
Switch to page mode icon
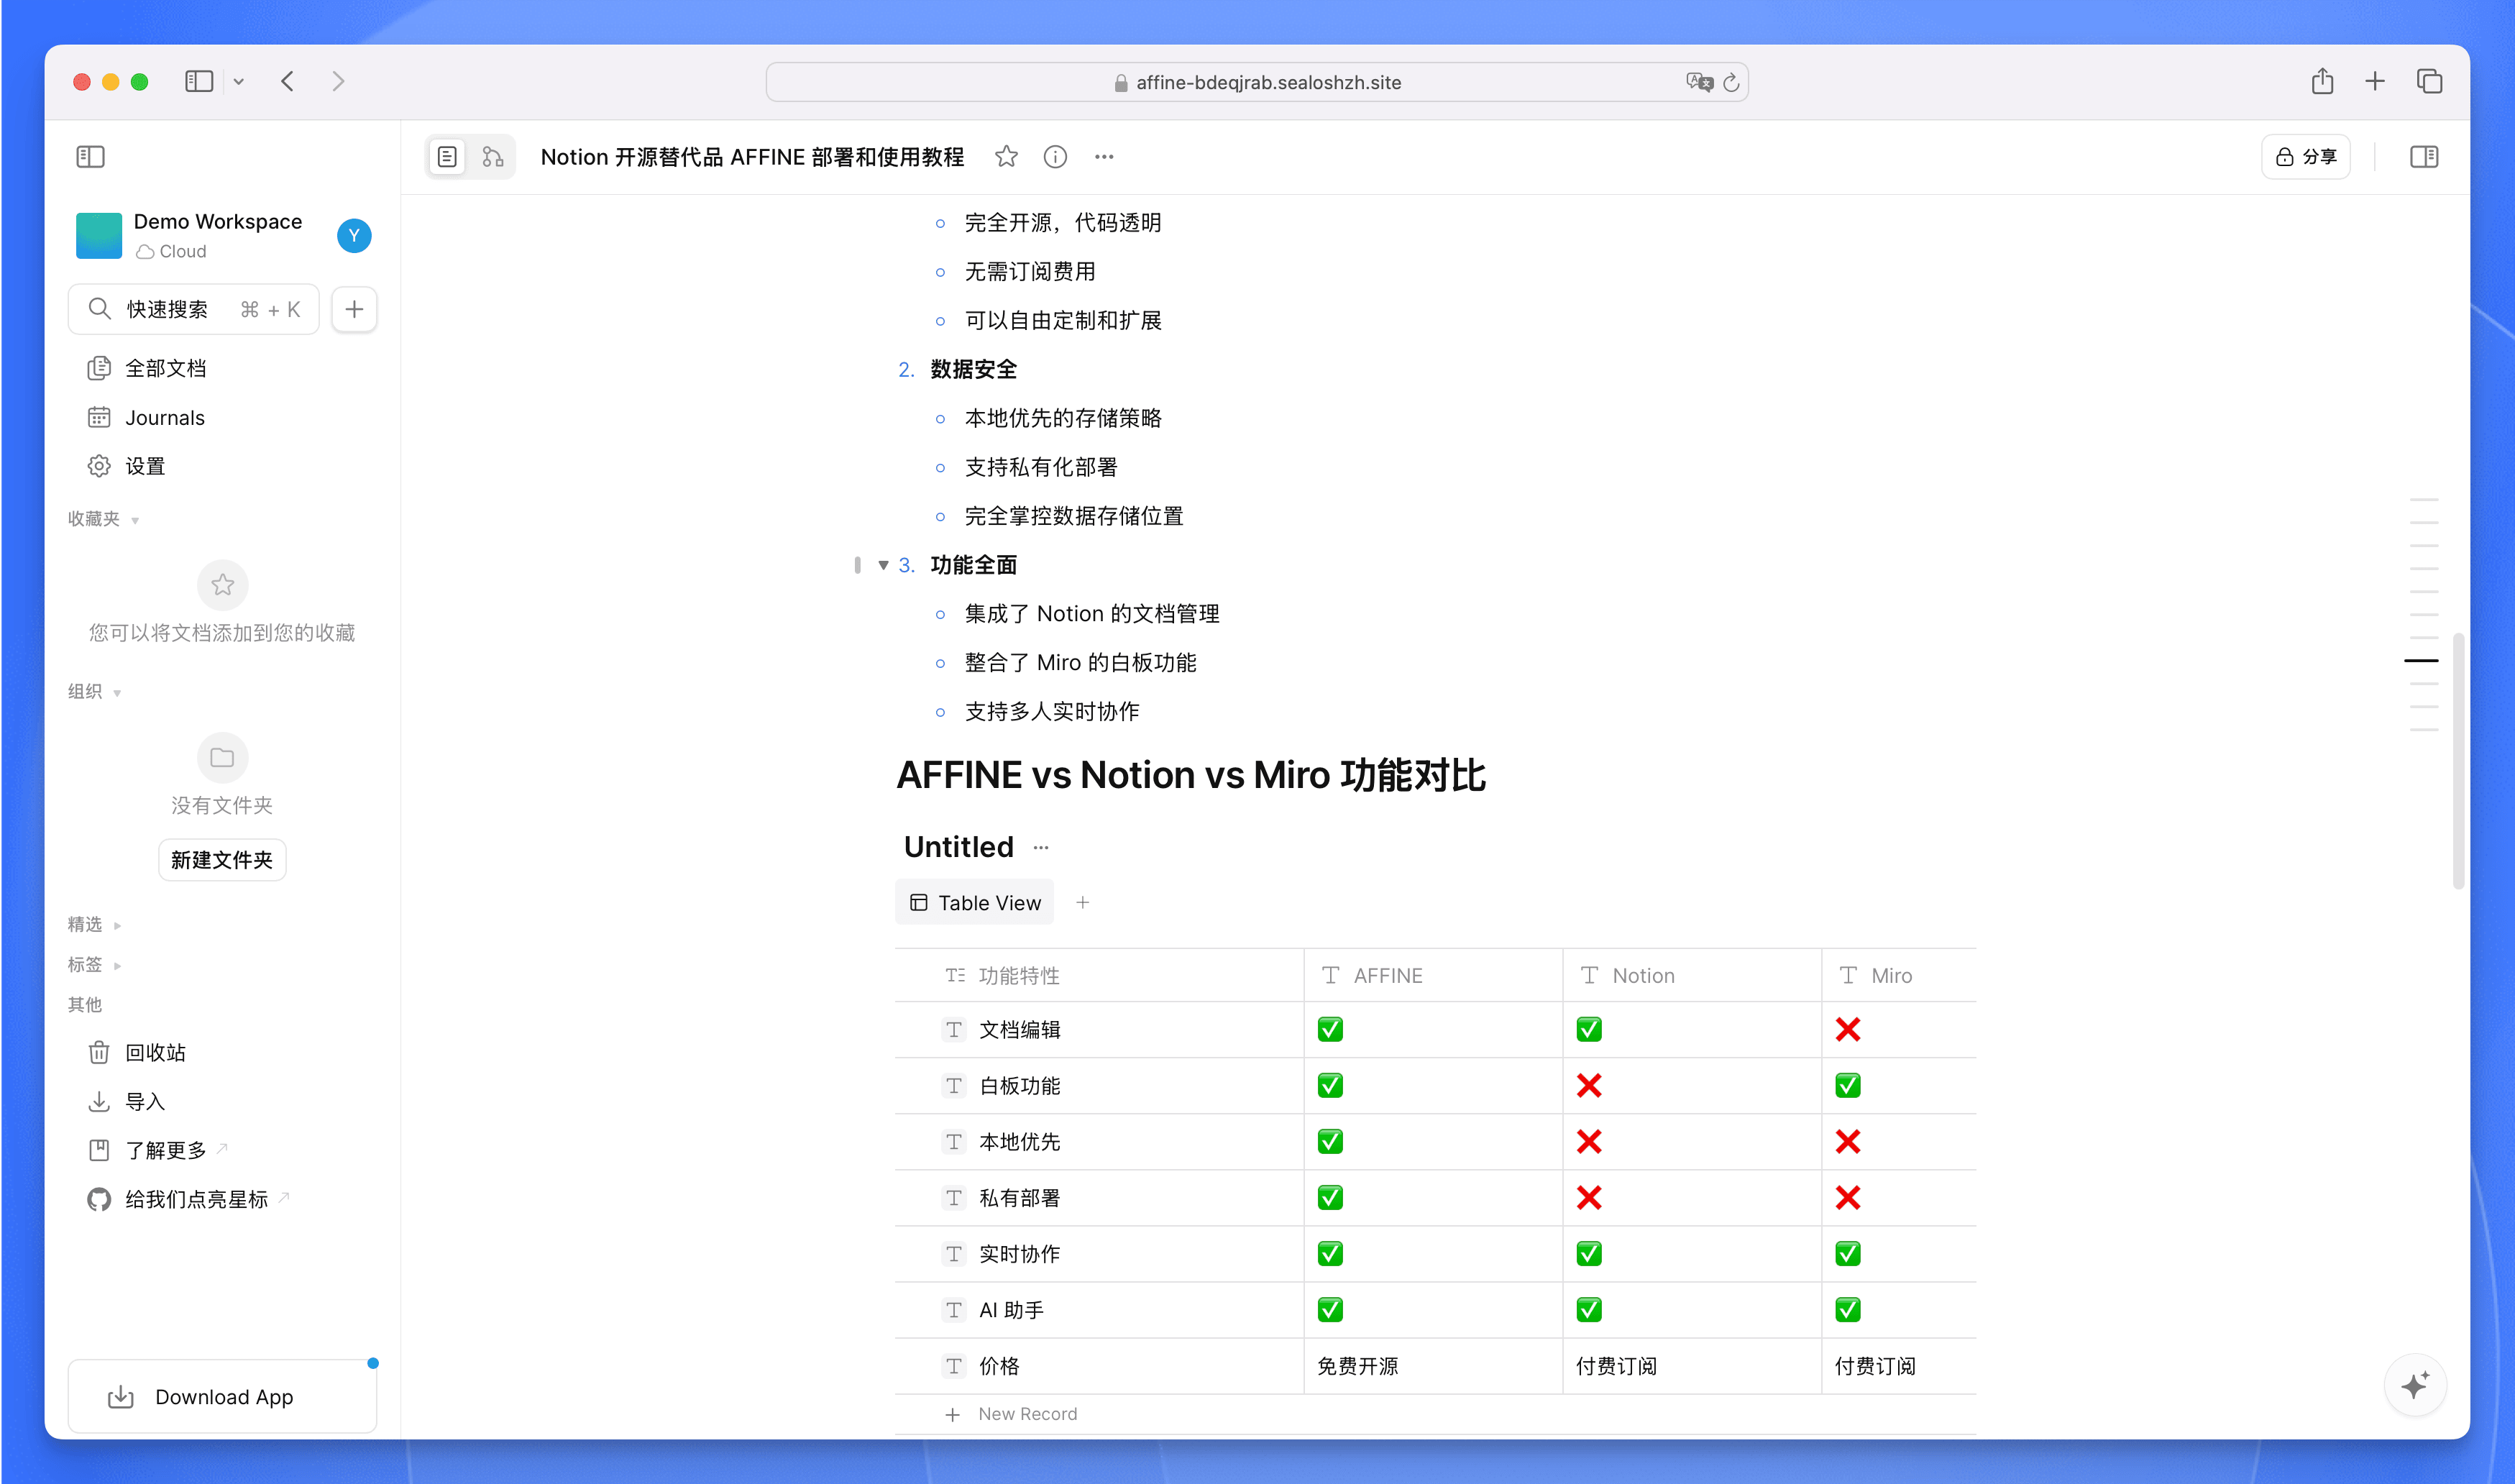[447, 157]
